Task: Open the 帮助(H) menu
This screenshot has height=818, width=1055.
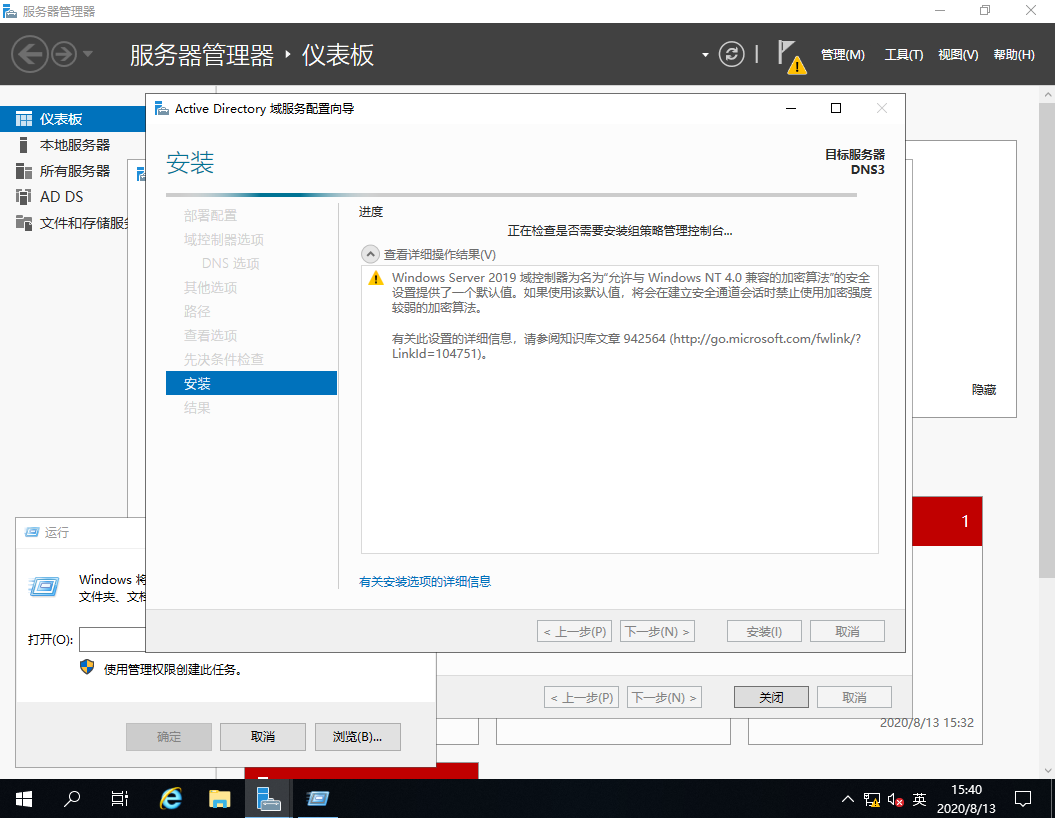Action: point(1014,54)
